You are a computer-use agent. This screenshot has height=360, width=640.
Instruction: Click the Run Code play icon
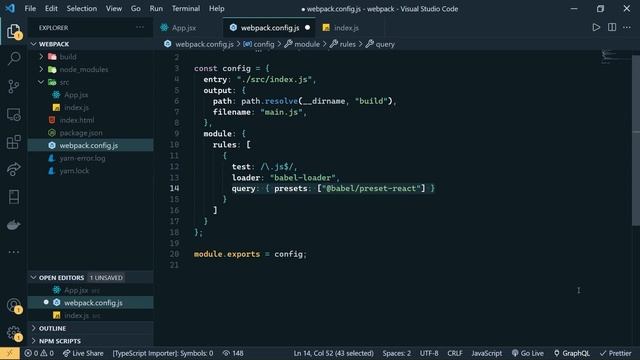[x=596, y=27]
